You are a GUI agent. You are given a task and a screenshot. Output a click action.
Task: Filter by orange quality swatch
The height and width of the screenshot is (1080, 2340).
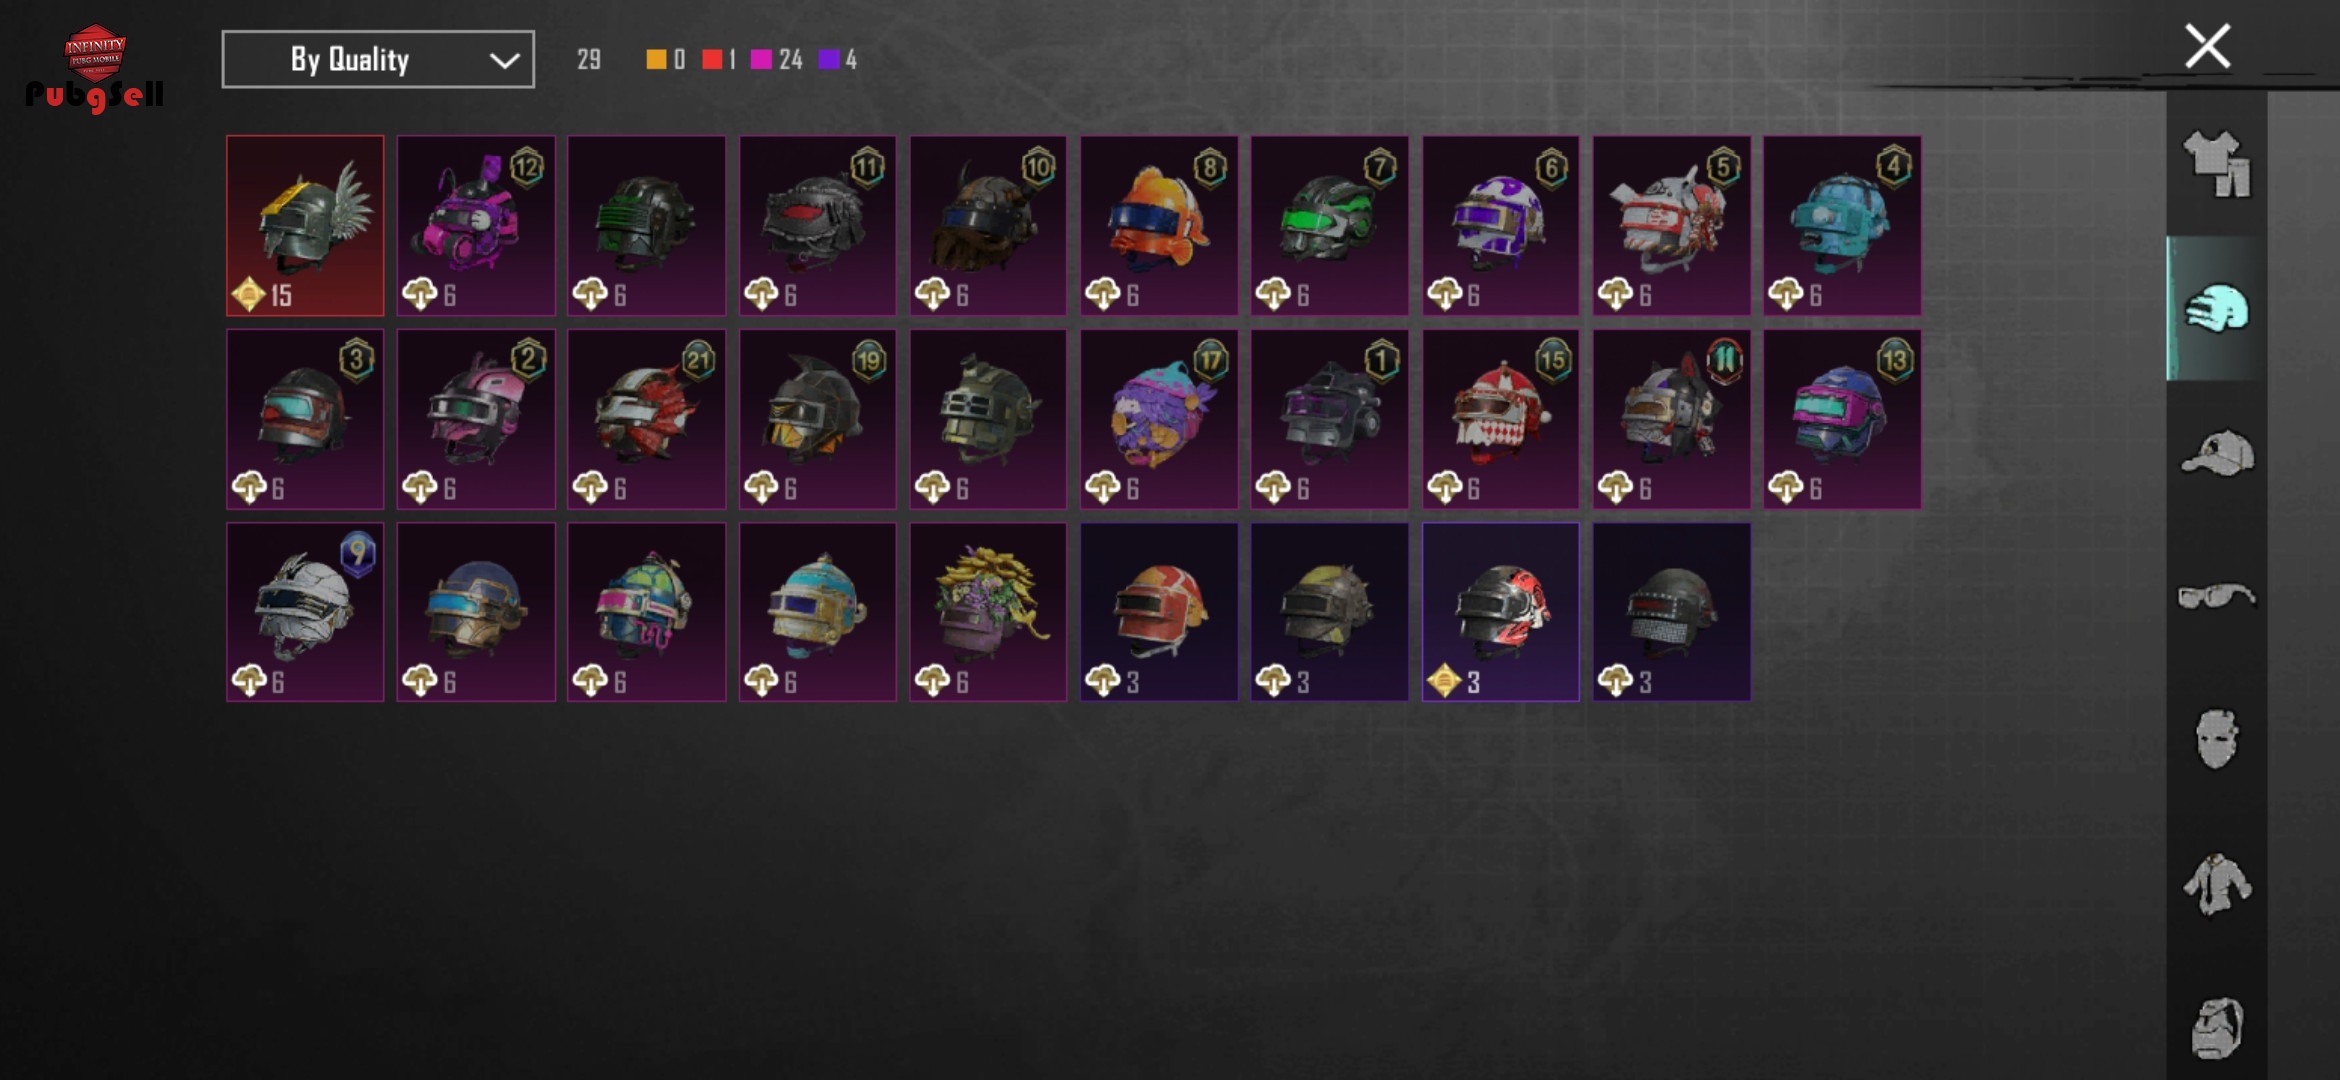coord(665,60)
